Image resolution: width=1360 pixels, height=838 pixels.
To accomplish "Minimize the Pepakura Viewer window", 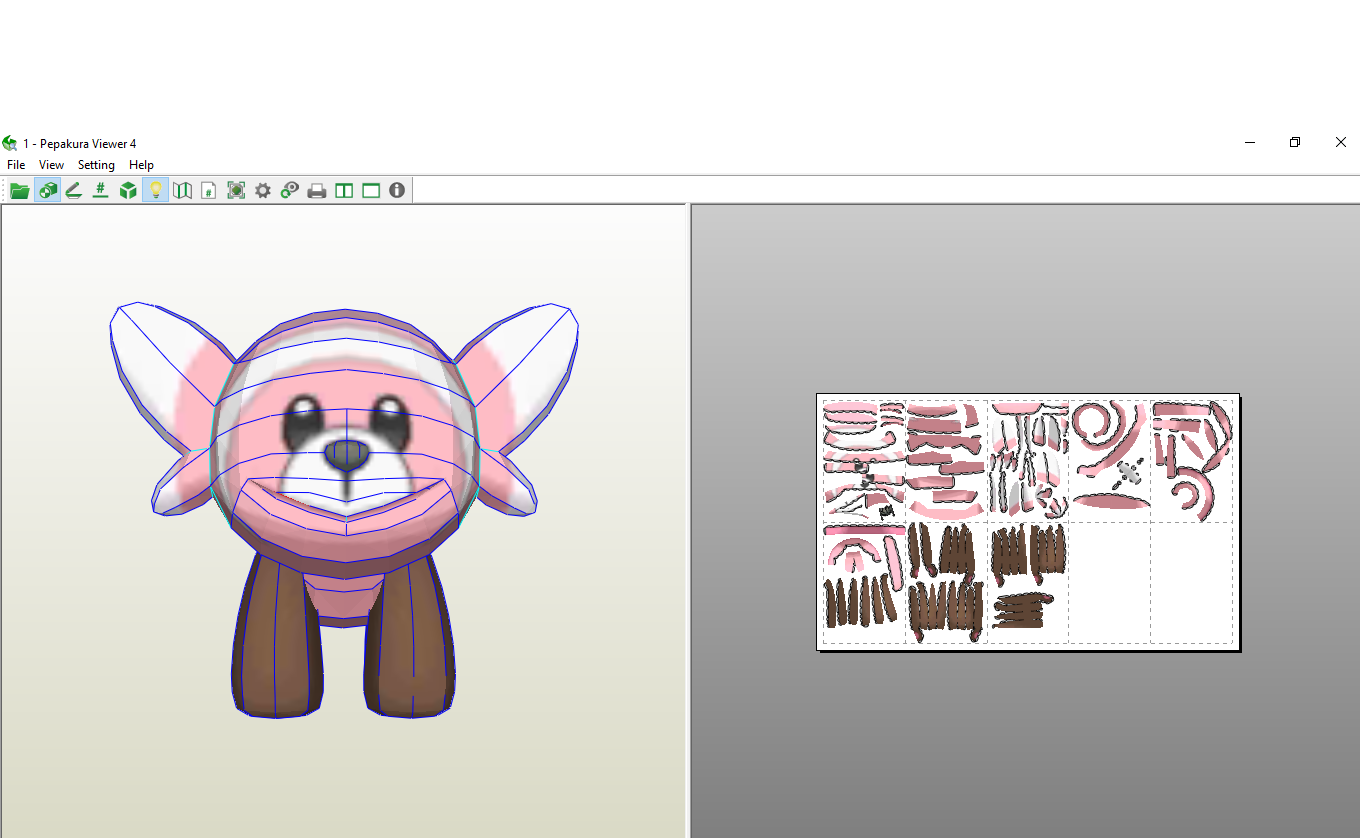I will (x=1250, y=143).
